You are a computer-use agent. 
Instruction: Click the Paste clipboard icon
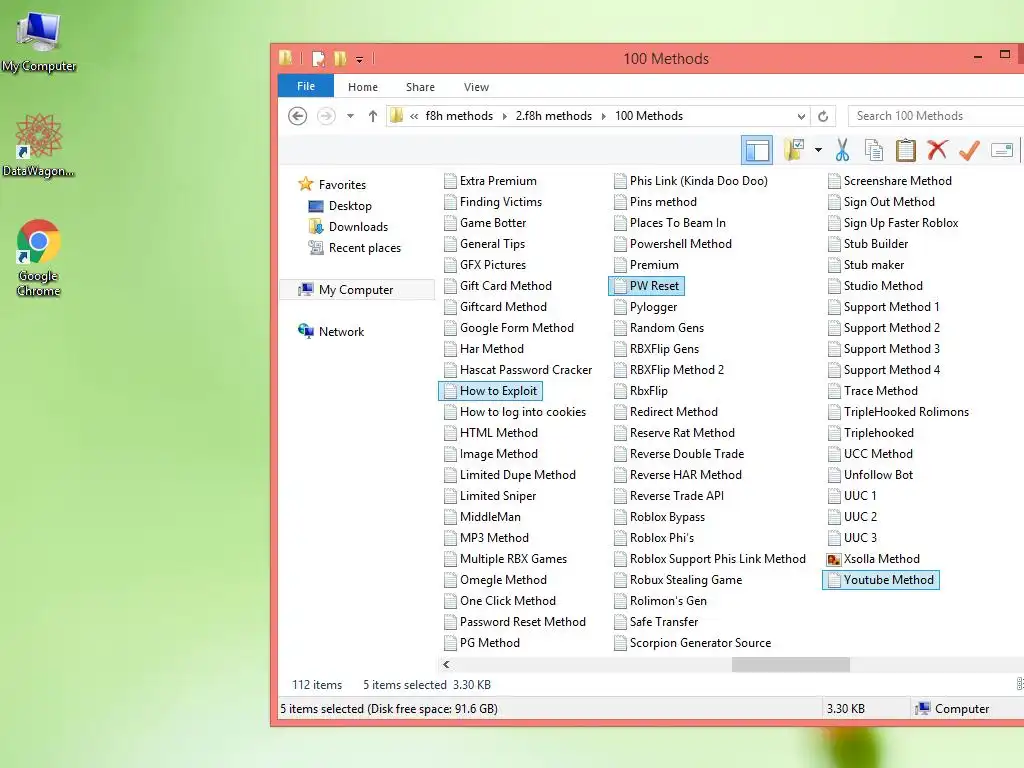906,150
